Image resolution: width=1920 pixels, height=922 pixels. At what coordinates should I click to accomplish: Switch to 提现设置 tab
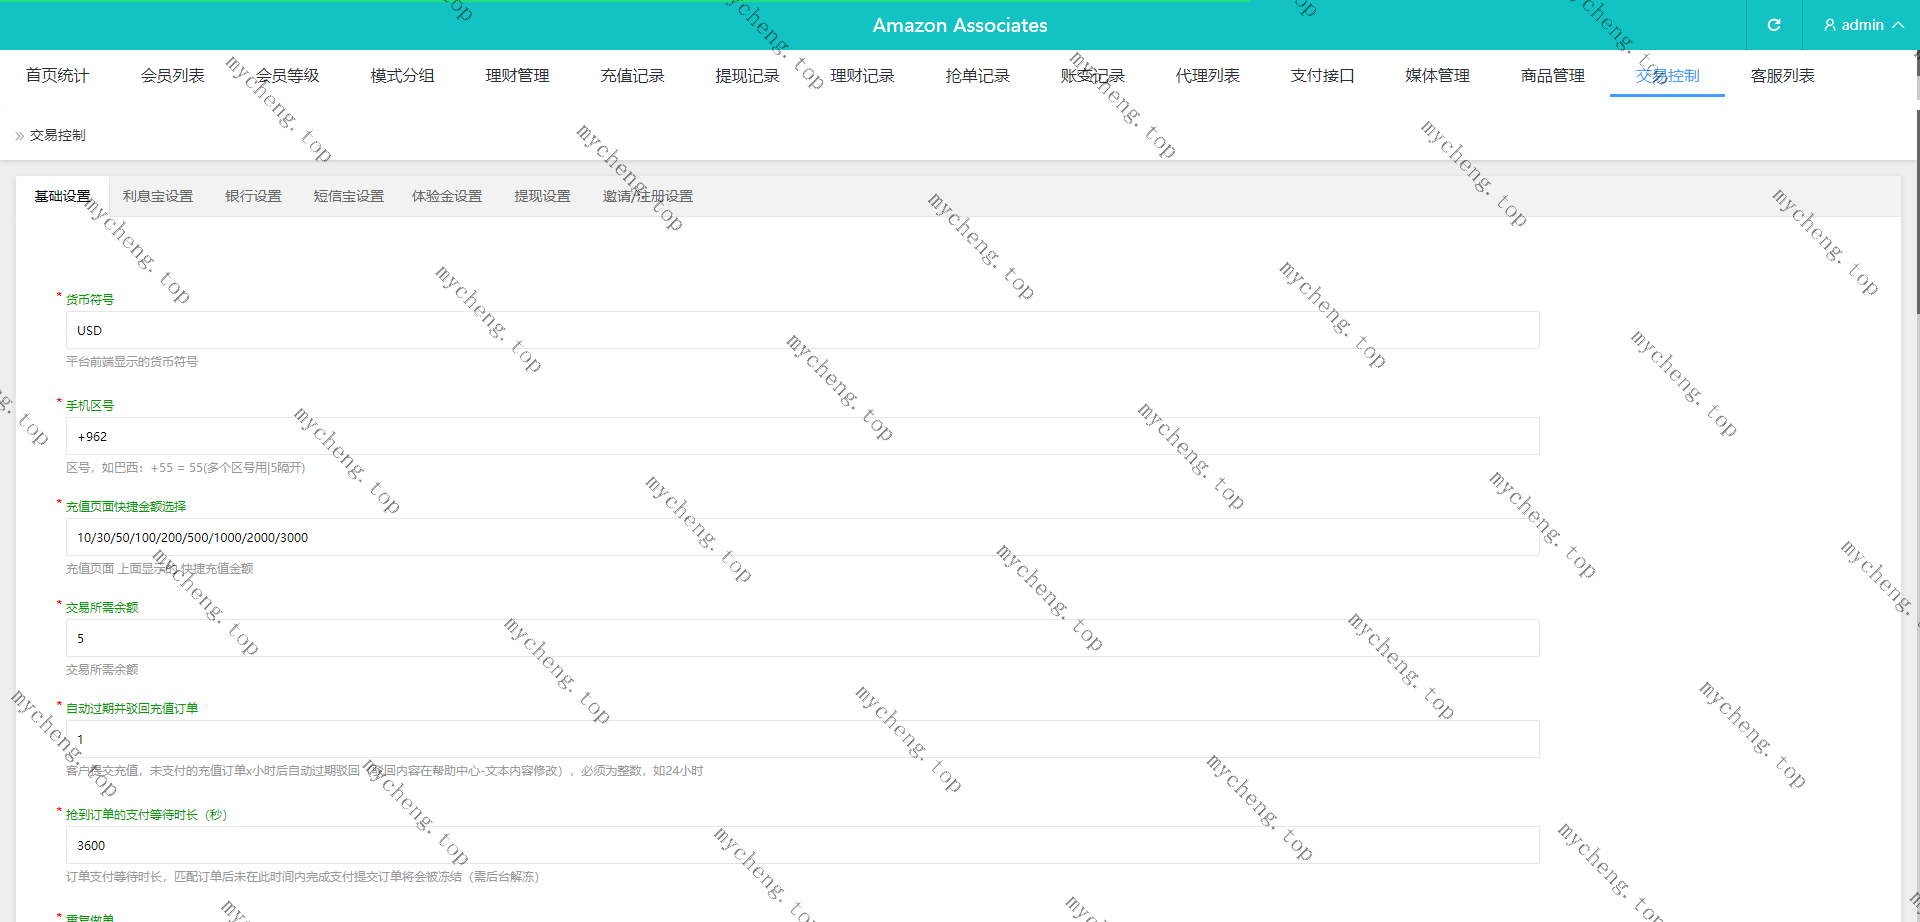pos(542,196)
